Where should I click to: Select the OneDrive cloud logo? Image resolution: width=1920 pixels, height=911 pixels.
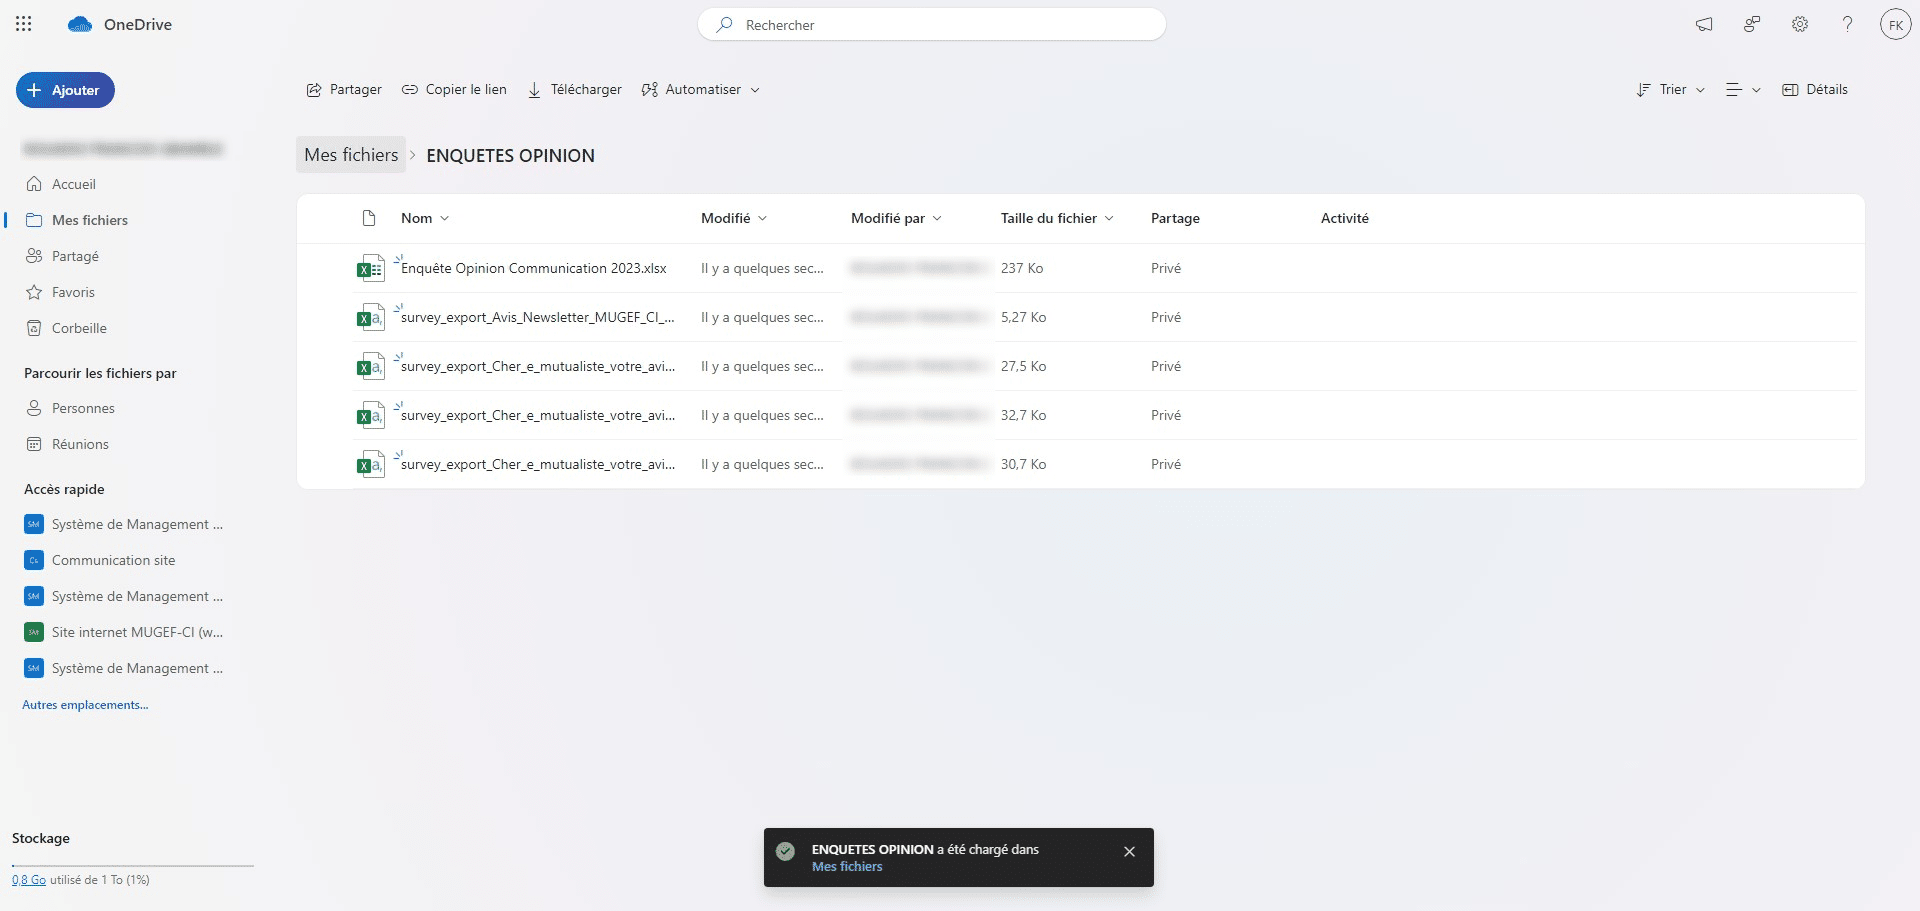point(79,24)
